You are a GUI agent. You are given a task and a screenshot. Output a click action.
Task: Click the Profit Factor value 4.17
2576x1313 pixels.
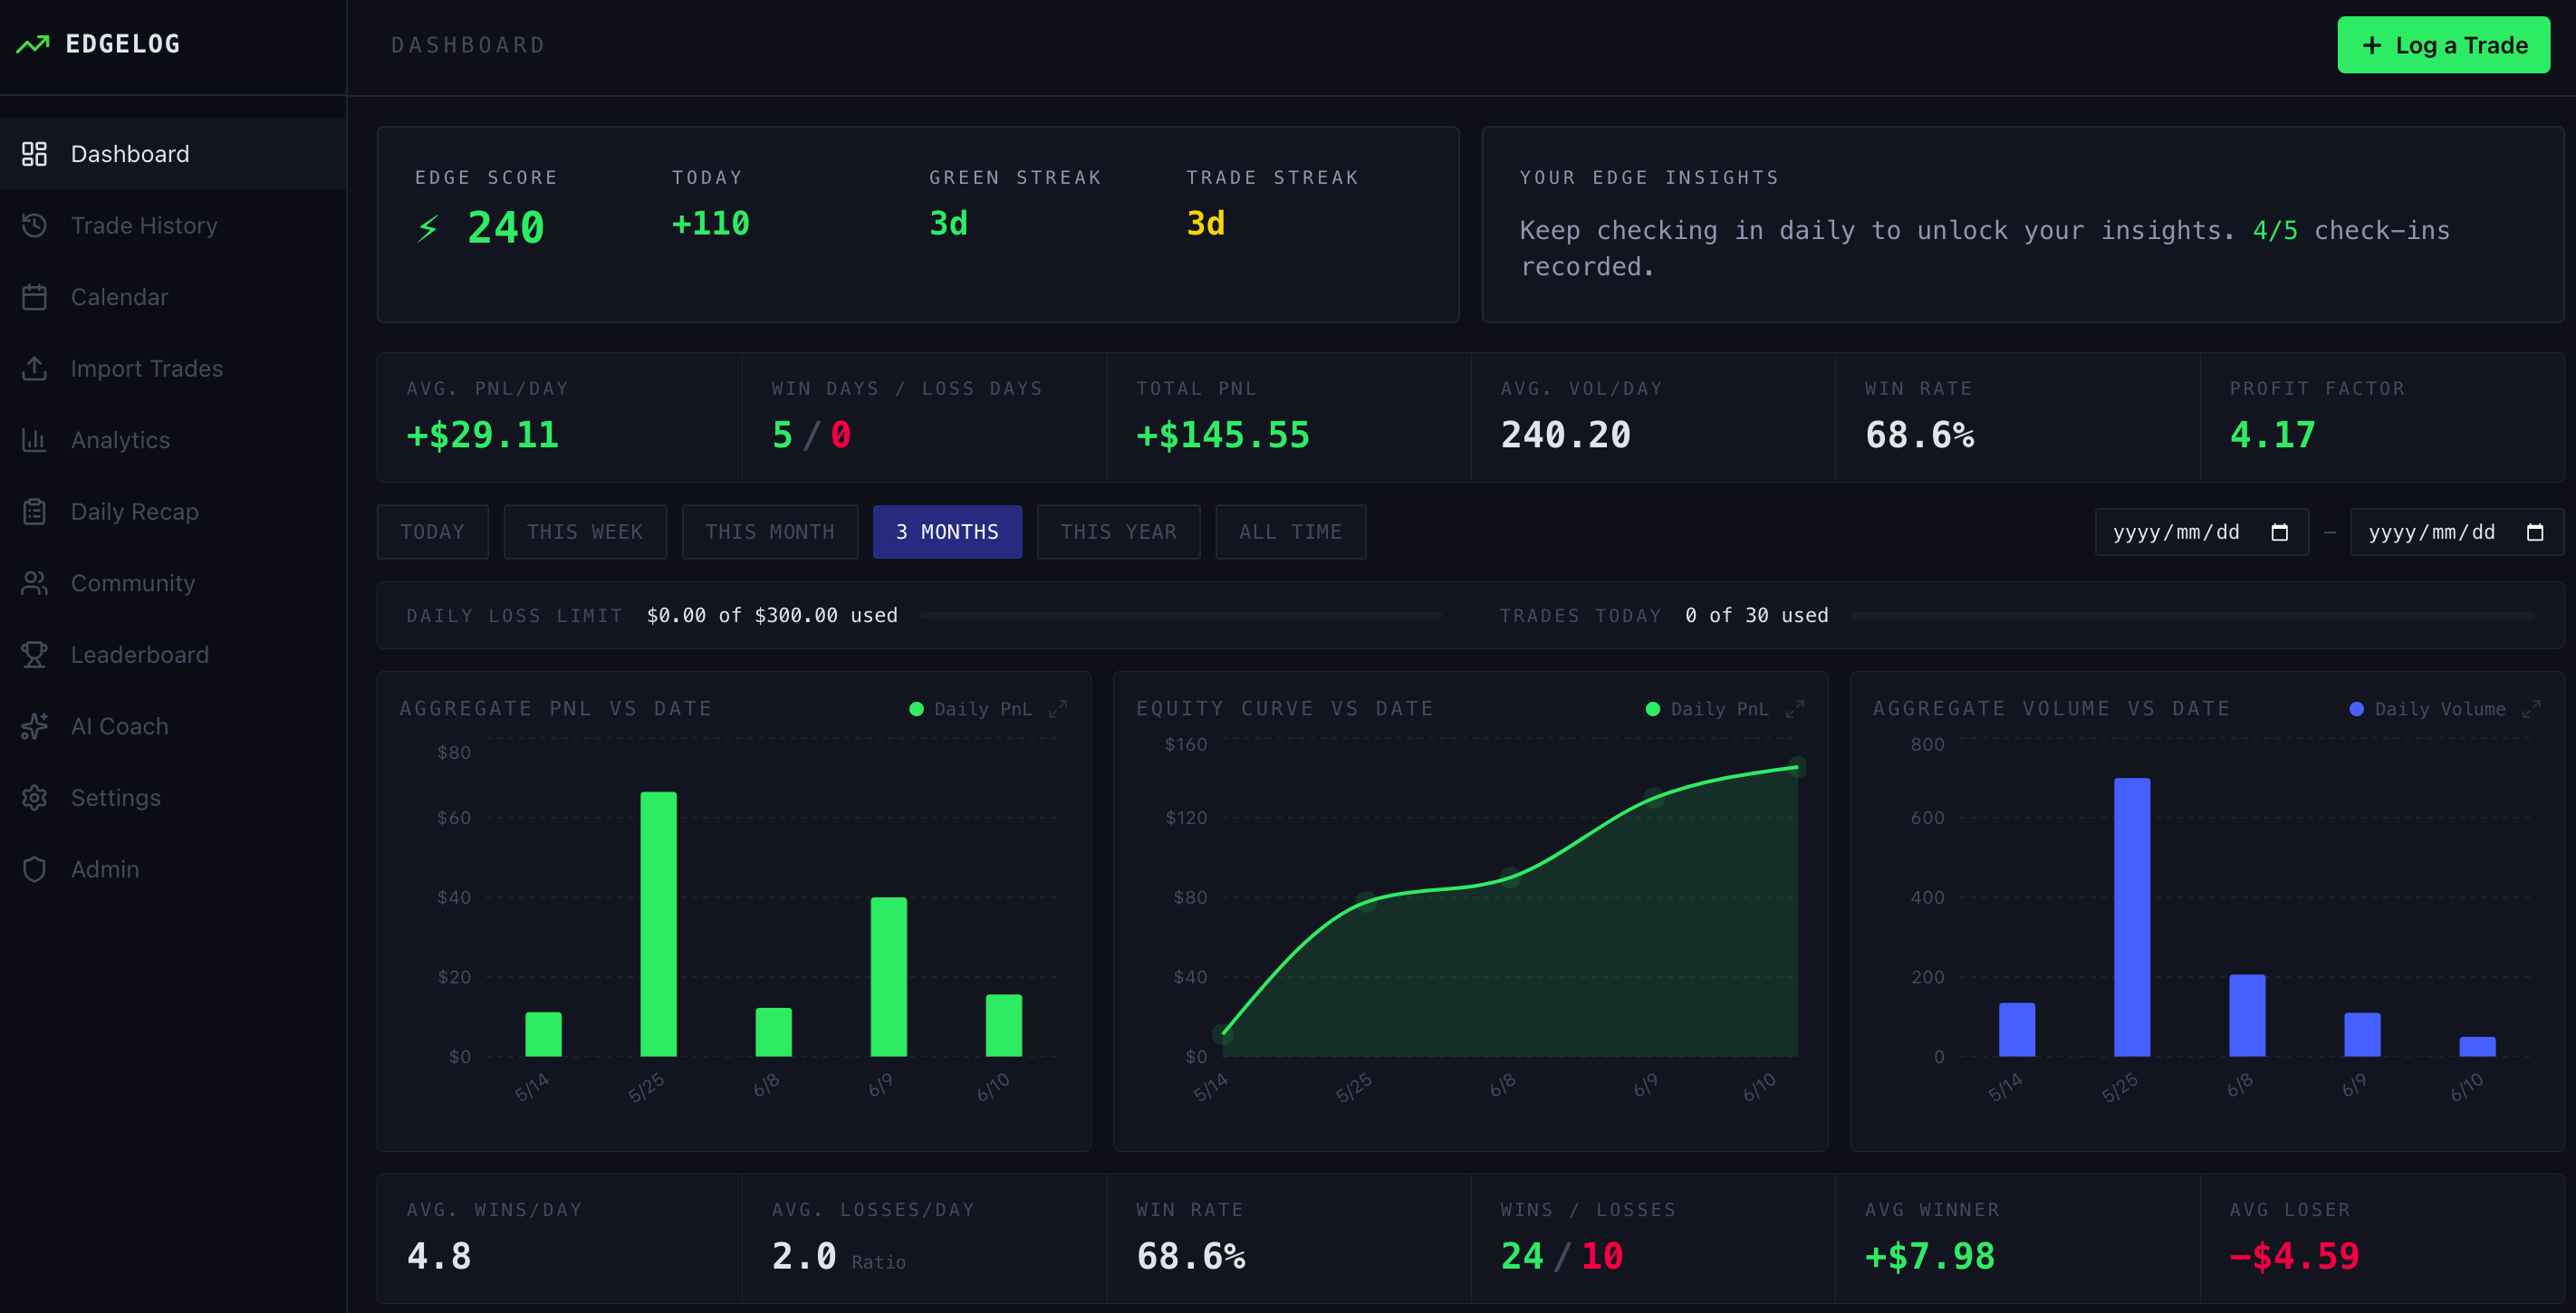2272,435
